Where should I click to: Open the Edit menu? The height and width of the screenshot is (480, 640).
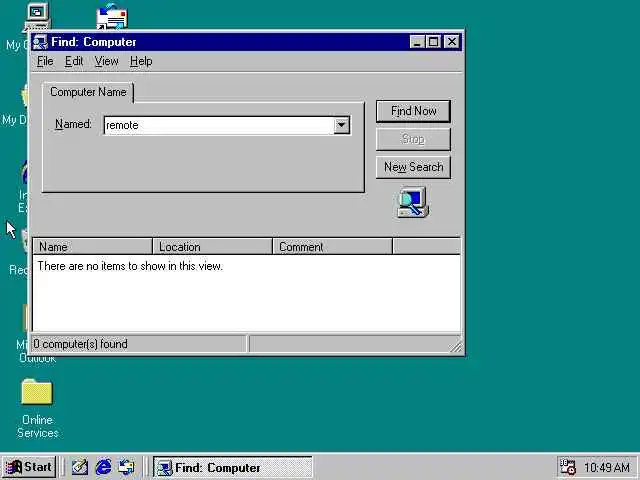tap(74, 61)
